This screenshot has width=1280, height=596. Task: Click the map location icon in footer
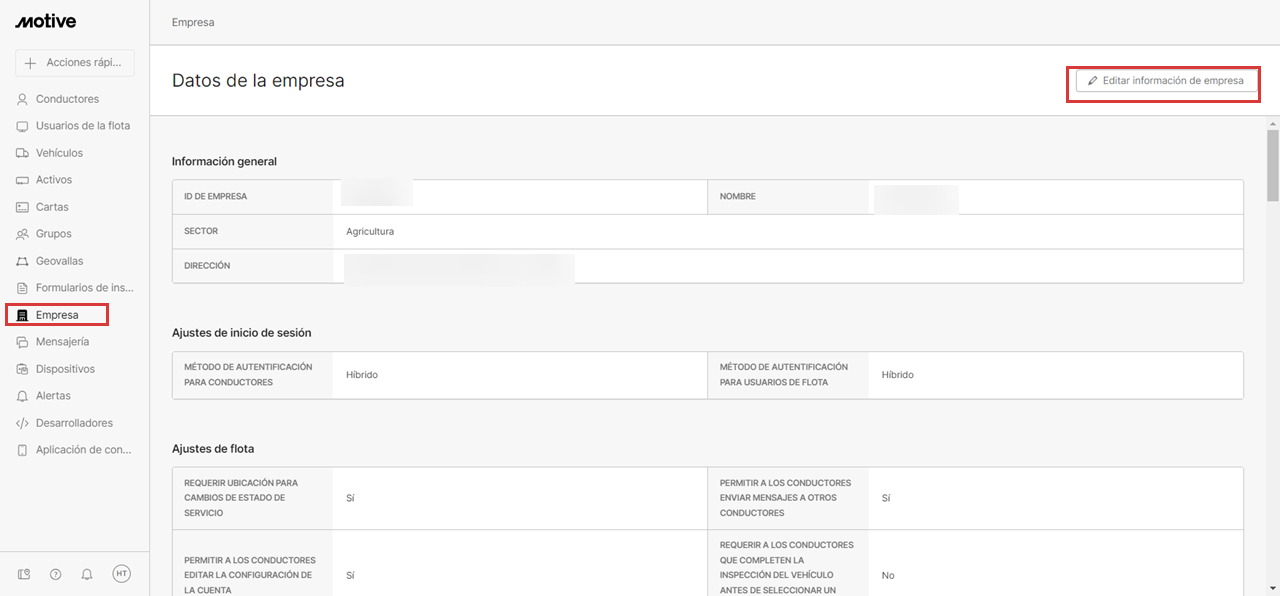pos(23,573)
